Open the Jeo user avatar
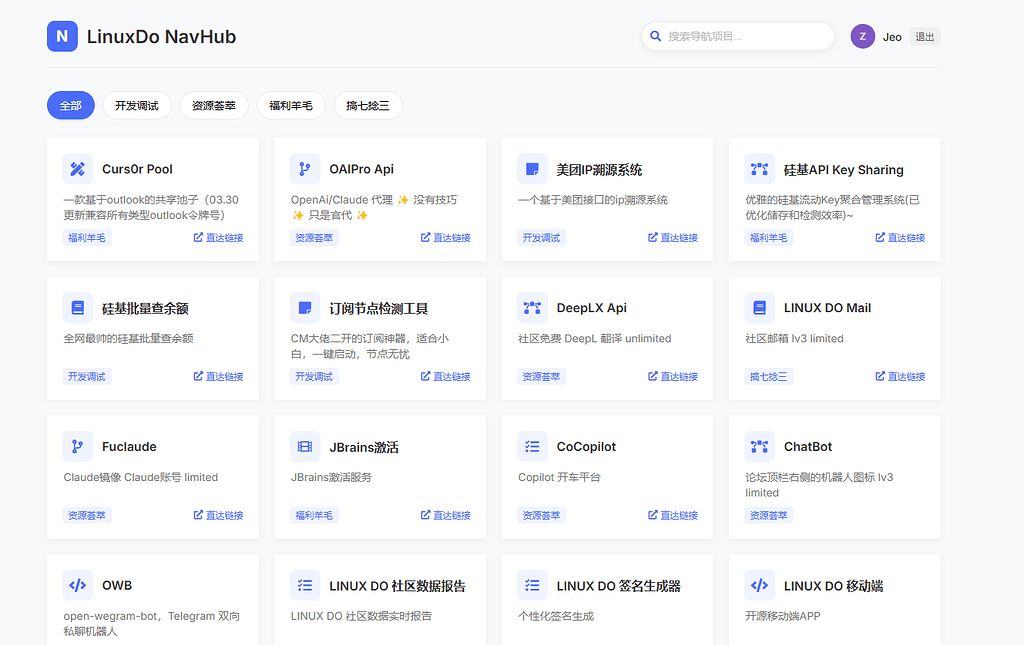This screenshot has height=645, width=1024. [x=863, y=37]
